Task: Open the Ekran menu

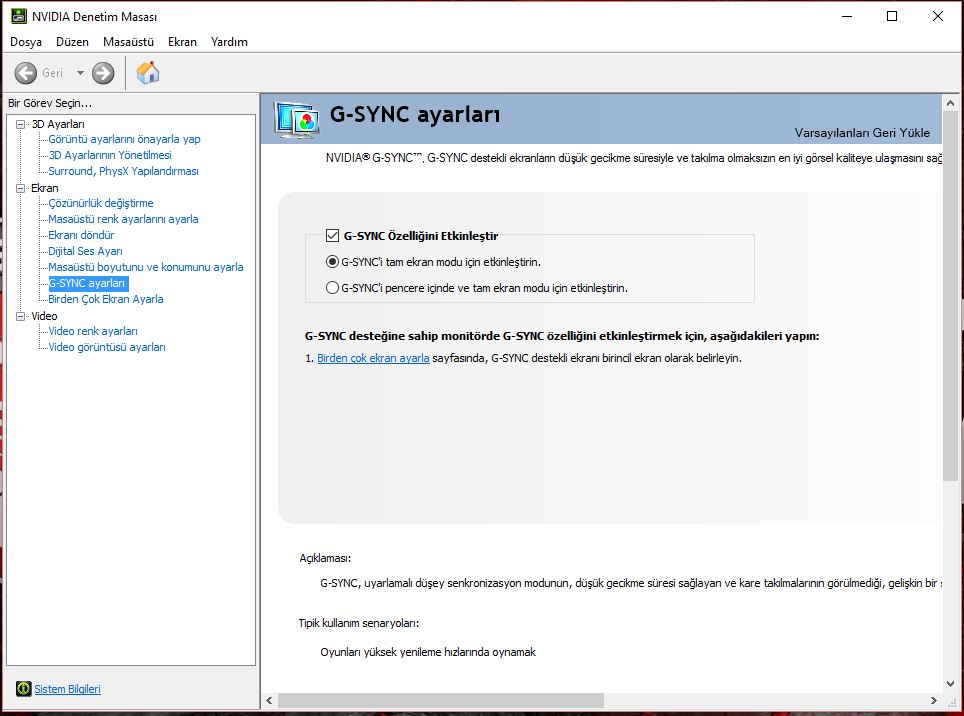Action: 183,42
